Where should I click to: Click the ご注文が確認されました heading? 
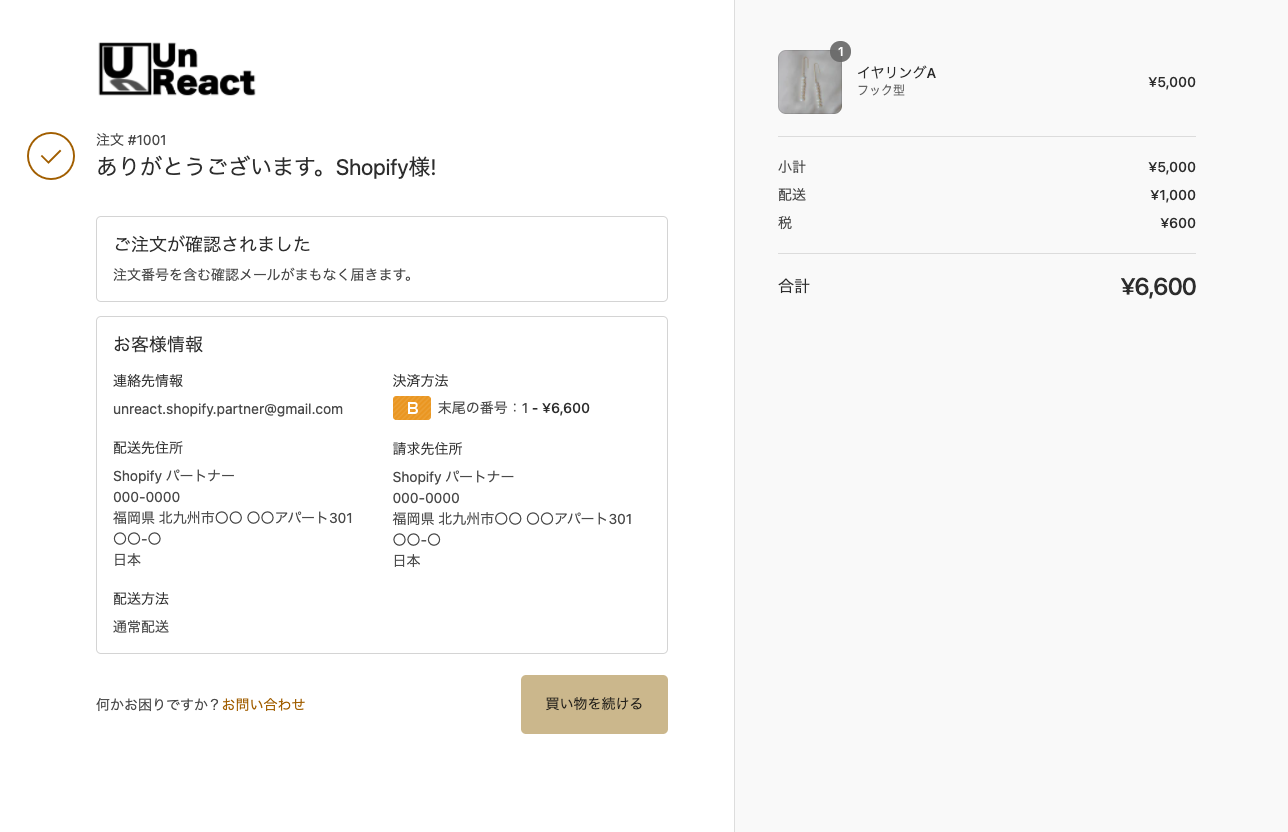pyautogui.click(x=212, y=244)
